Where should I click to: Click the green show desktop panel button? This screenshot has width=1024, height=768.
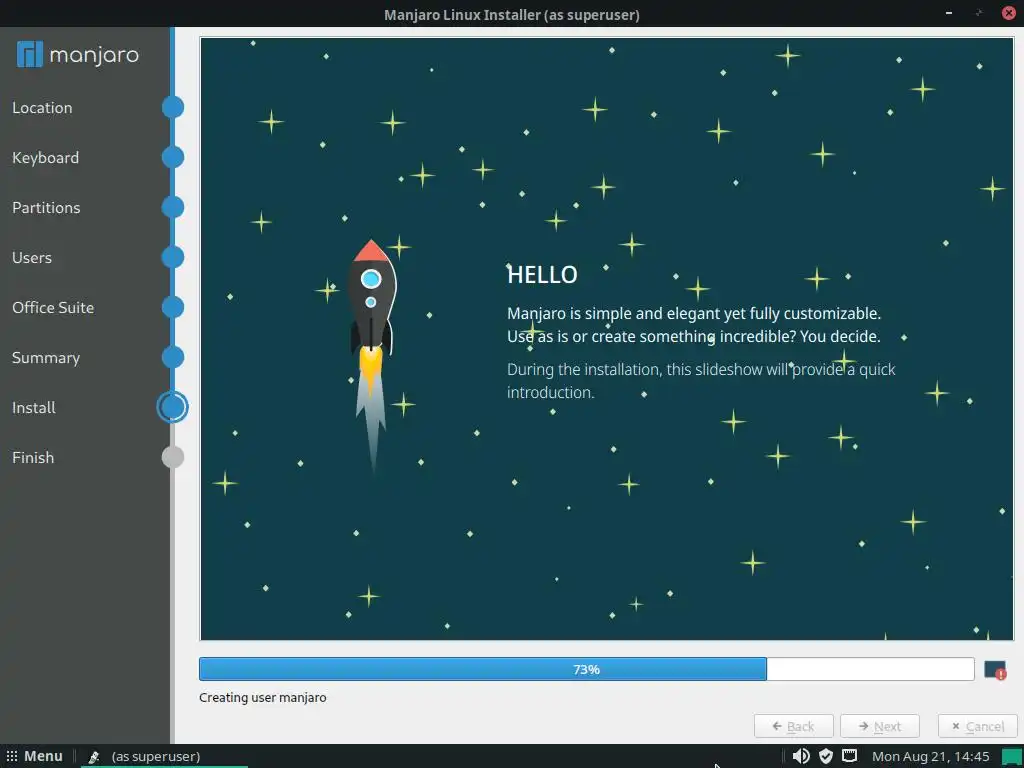(x=1012, y=756)
